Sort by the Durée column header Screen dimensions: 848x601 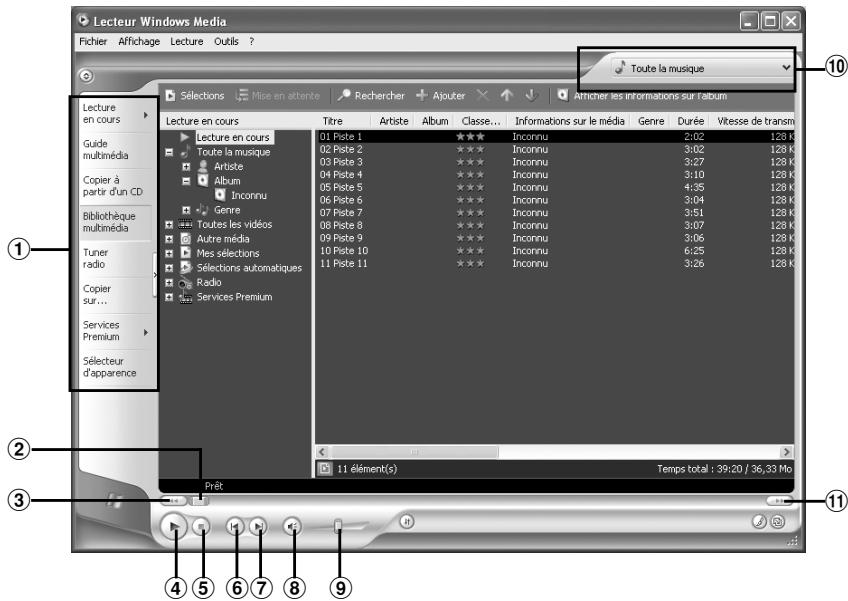[691, 121]
